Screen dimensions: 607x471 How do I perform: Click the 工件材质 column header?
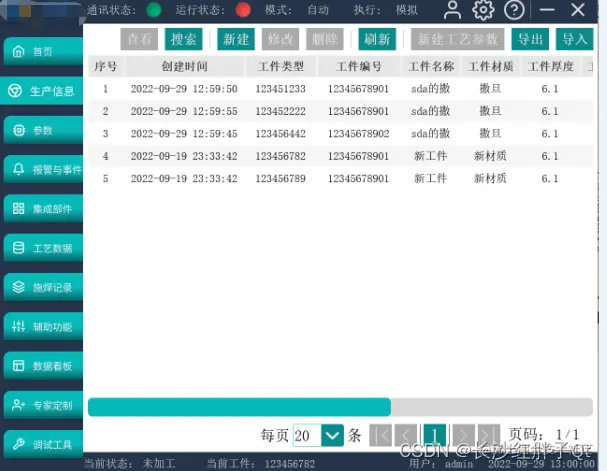coord(490,66)
